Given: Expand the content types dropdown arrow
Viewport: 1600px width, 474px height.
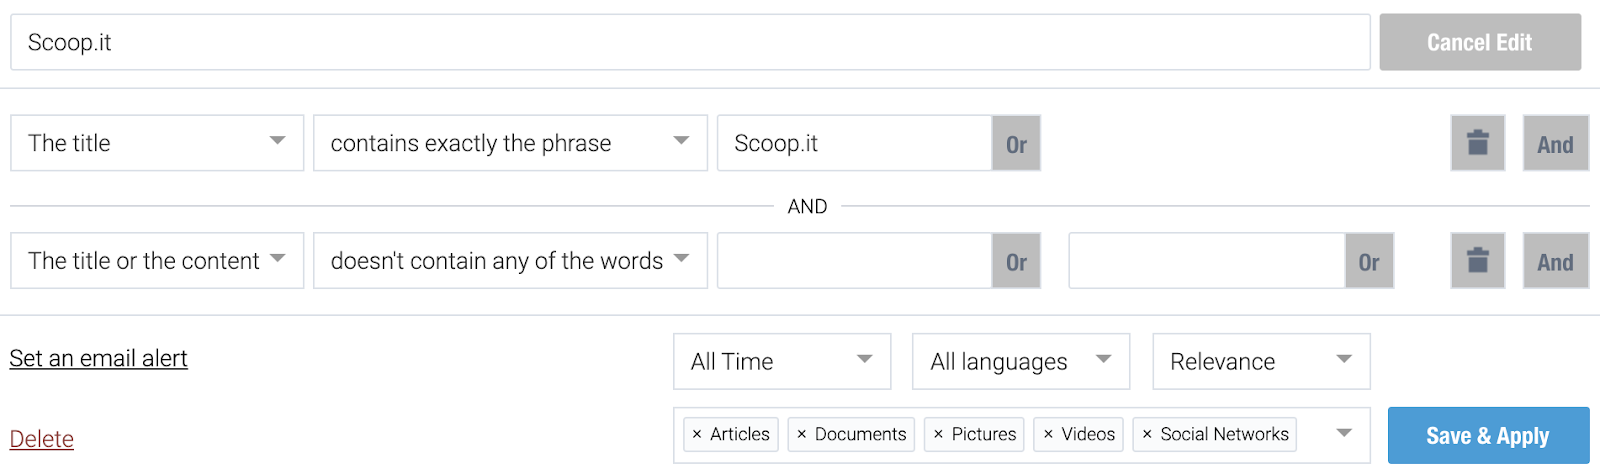Looking at the screenshot, I should (x=1344, y=434).
